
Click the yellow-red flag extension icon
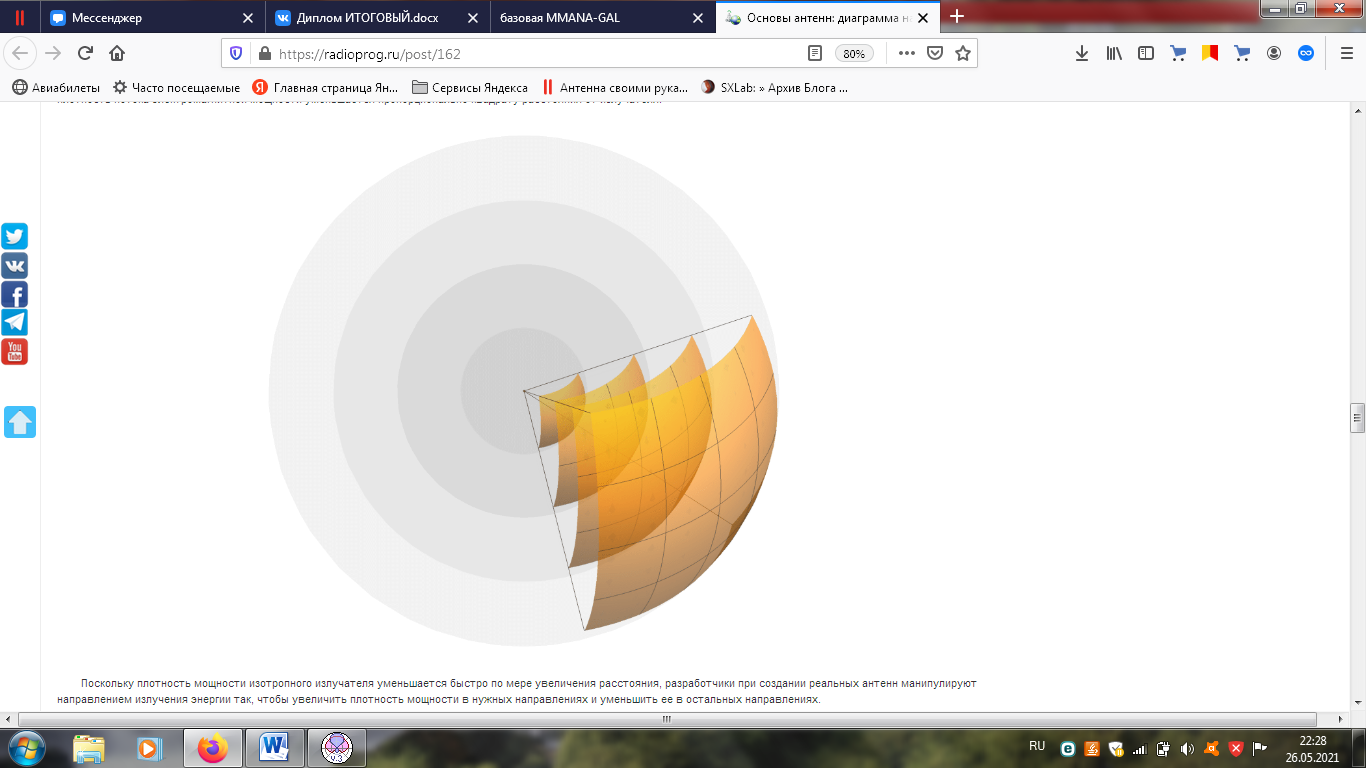click(1210, 54)
